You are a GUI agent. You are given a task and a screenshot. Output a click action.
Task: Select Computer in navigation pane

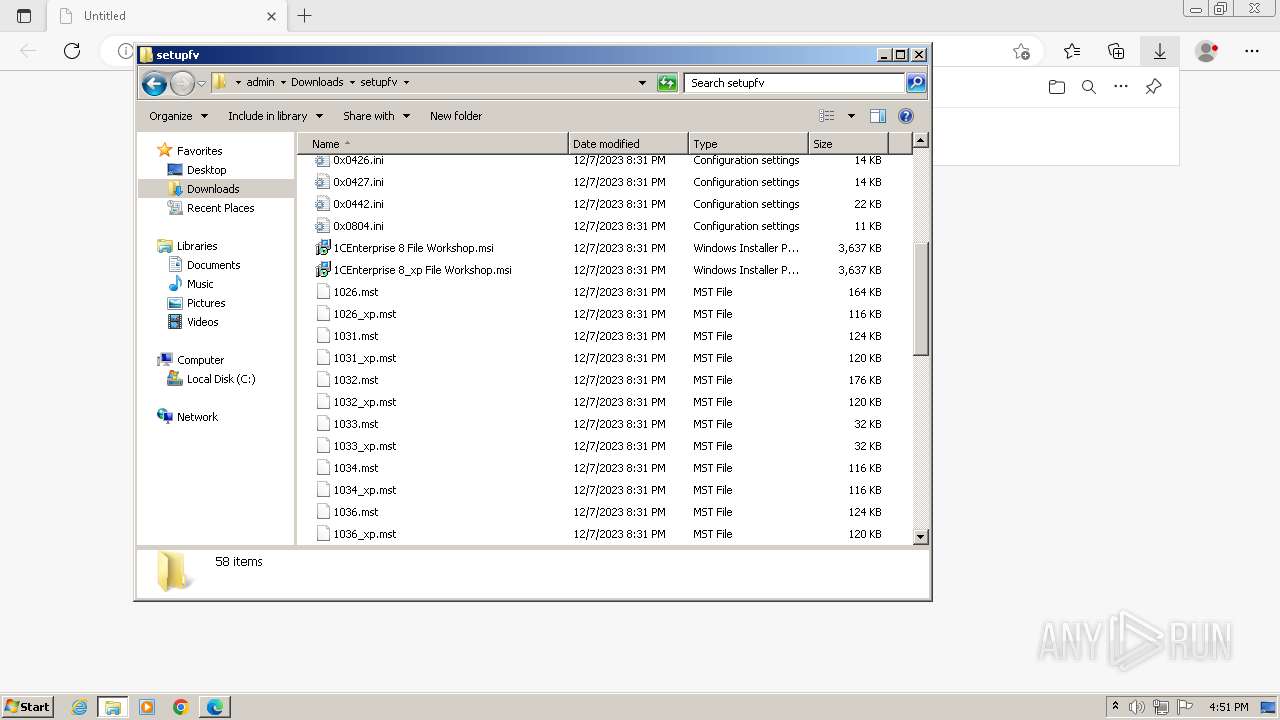pos(200,360)
